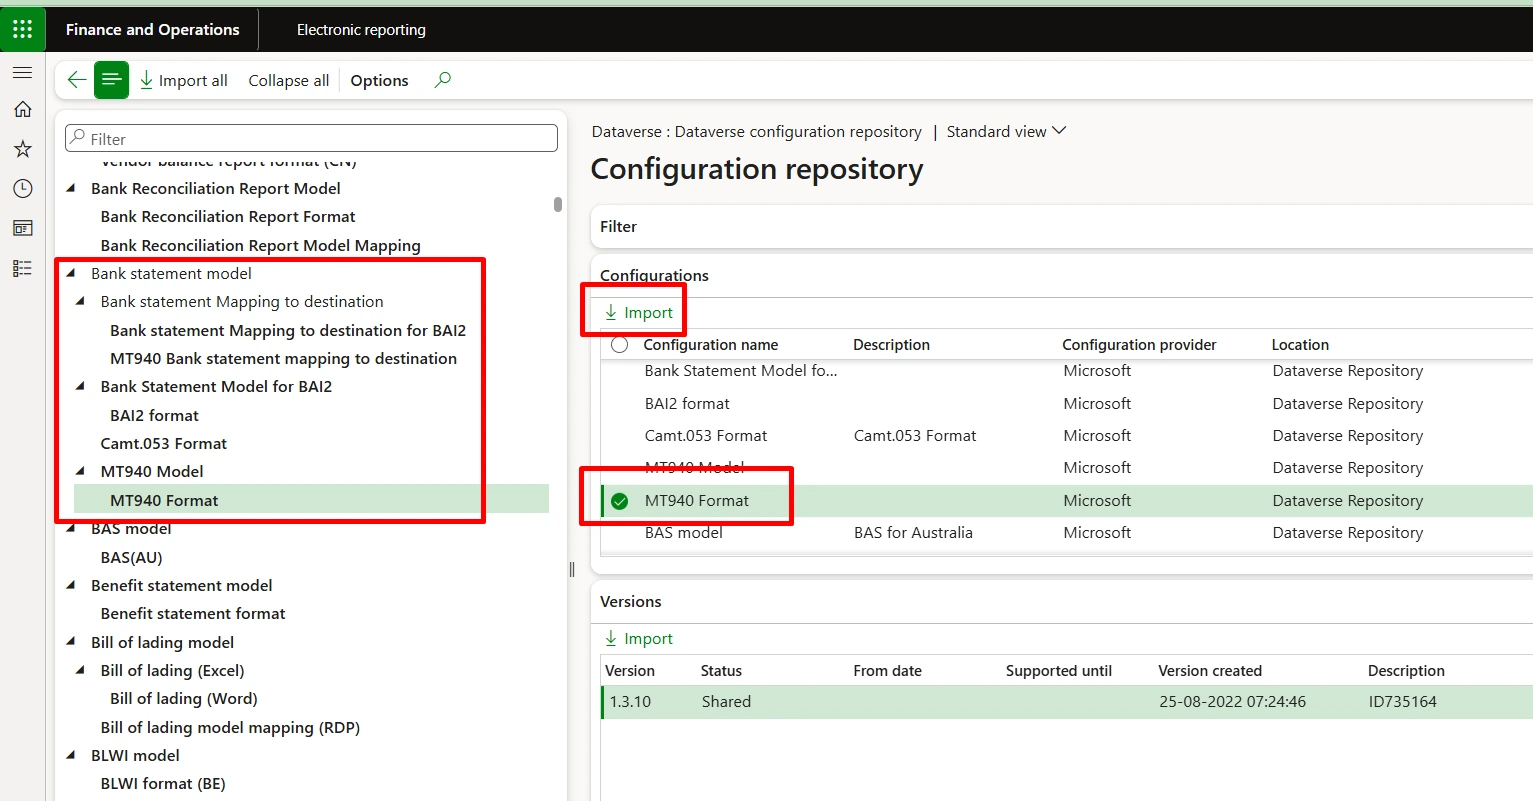Click the BAS model row in grid
Viewport: 1533px width, 801px height.
(1066, 533)
